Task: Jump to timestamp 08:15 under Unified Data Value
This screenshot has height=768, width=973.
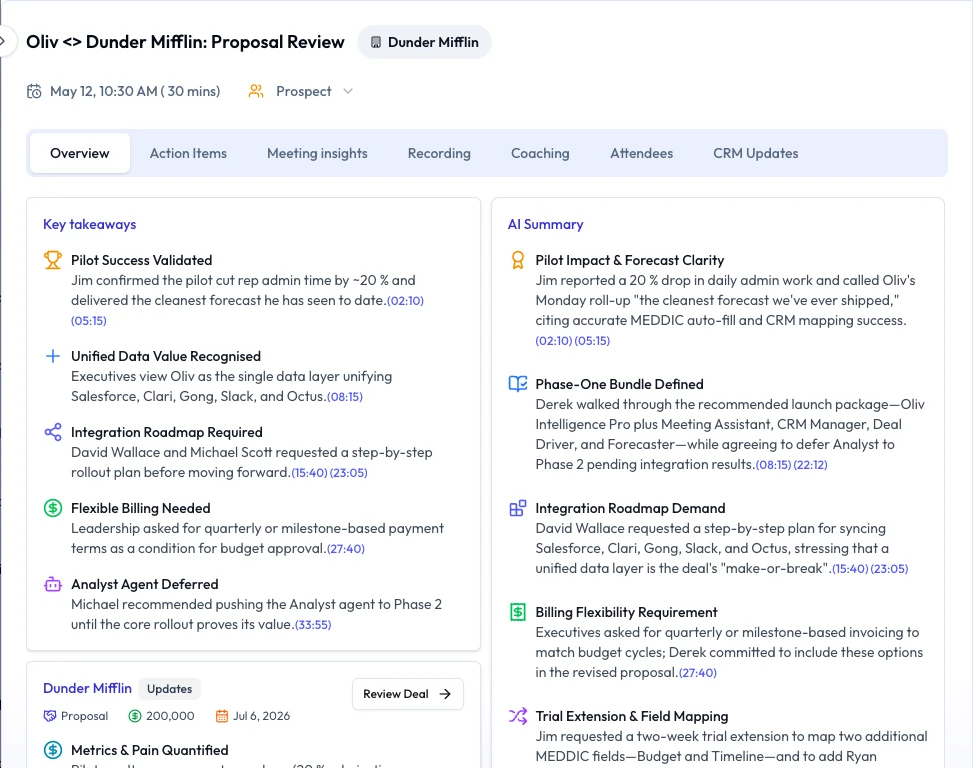Action: click(x=345, y=397)
